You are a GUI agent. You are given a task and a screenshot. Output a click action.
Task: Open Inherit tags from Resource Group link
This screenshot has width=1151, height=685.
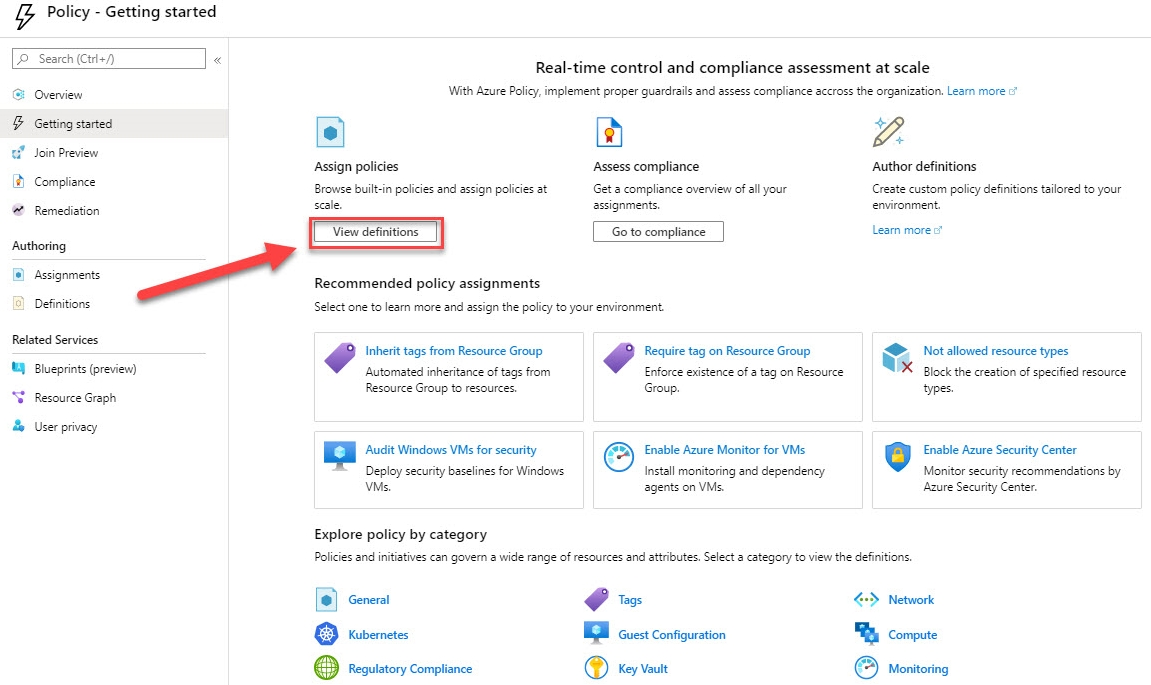(x=454, y=351)
